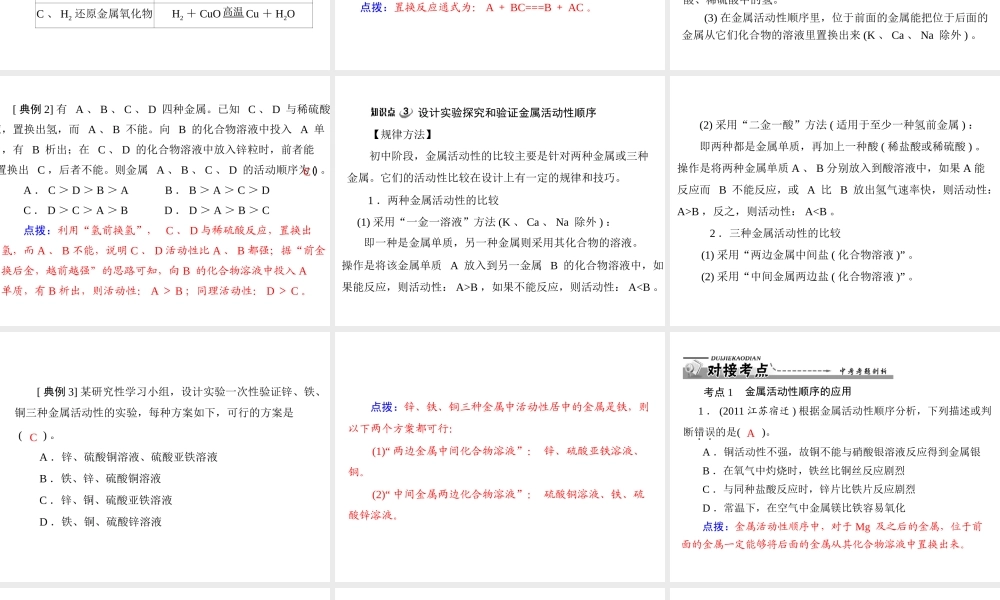Open the slide with the 置换反应通式 hint
Screen dimensions: 1000x600
(499, 34)
